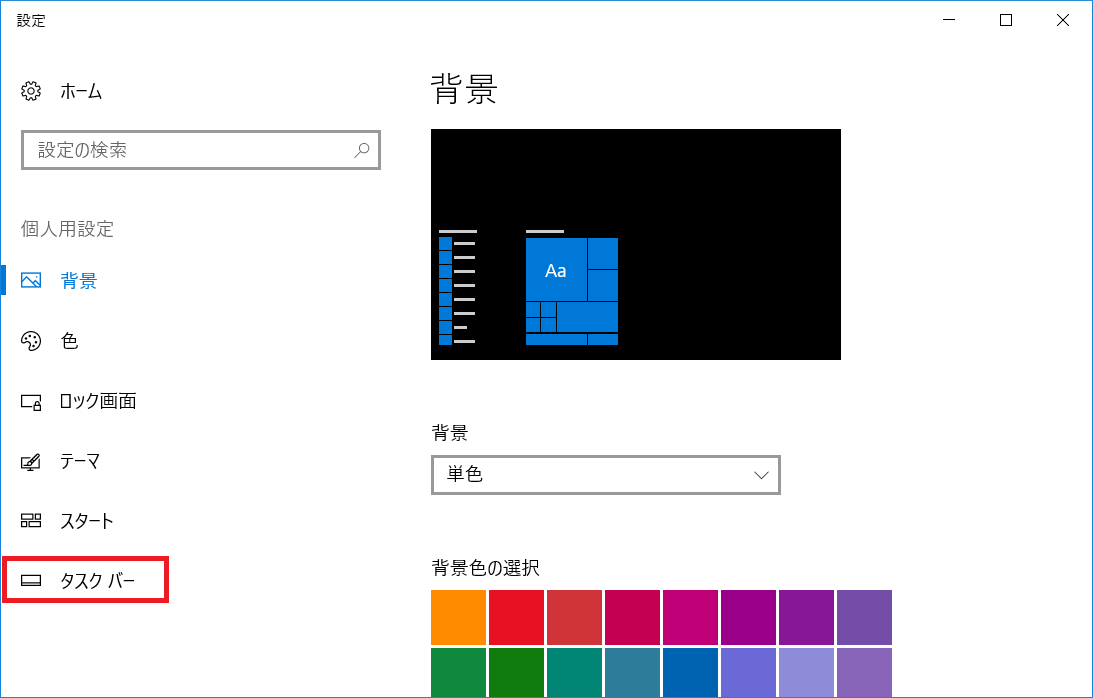
Task: Click the タスク バー taskbar icon
Action: pos(31,581)
